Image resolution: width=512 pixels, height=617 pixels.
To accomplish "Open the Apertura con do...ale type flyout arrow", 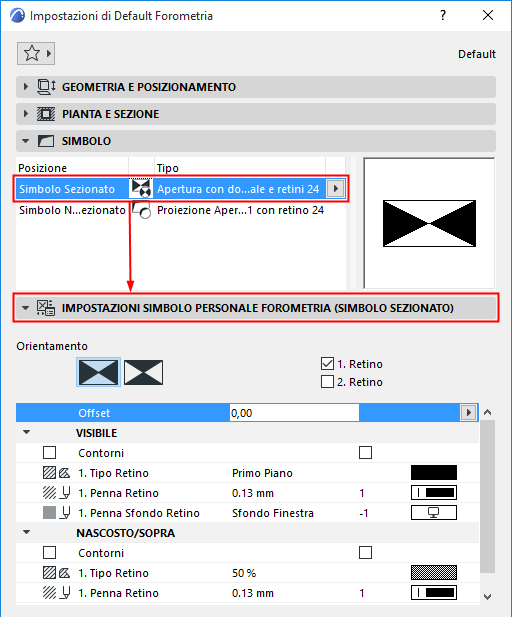I will tap(335, 188).
